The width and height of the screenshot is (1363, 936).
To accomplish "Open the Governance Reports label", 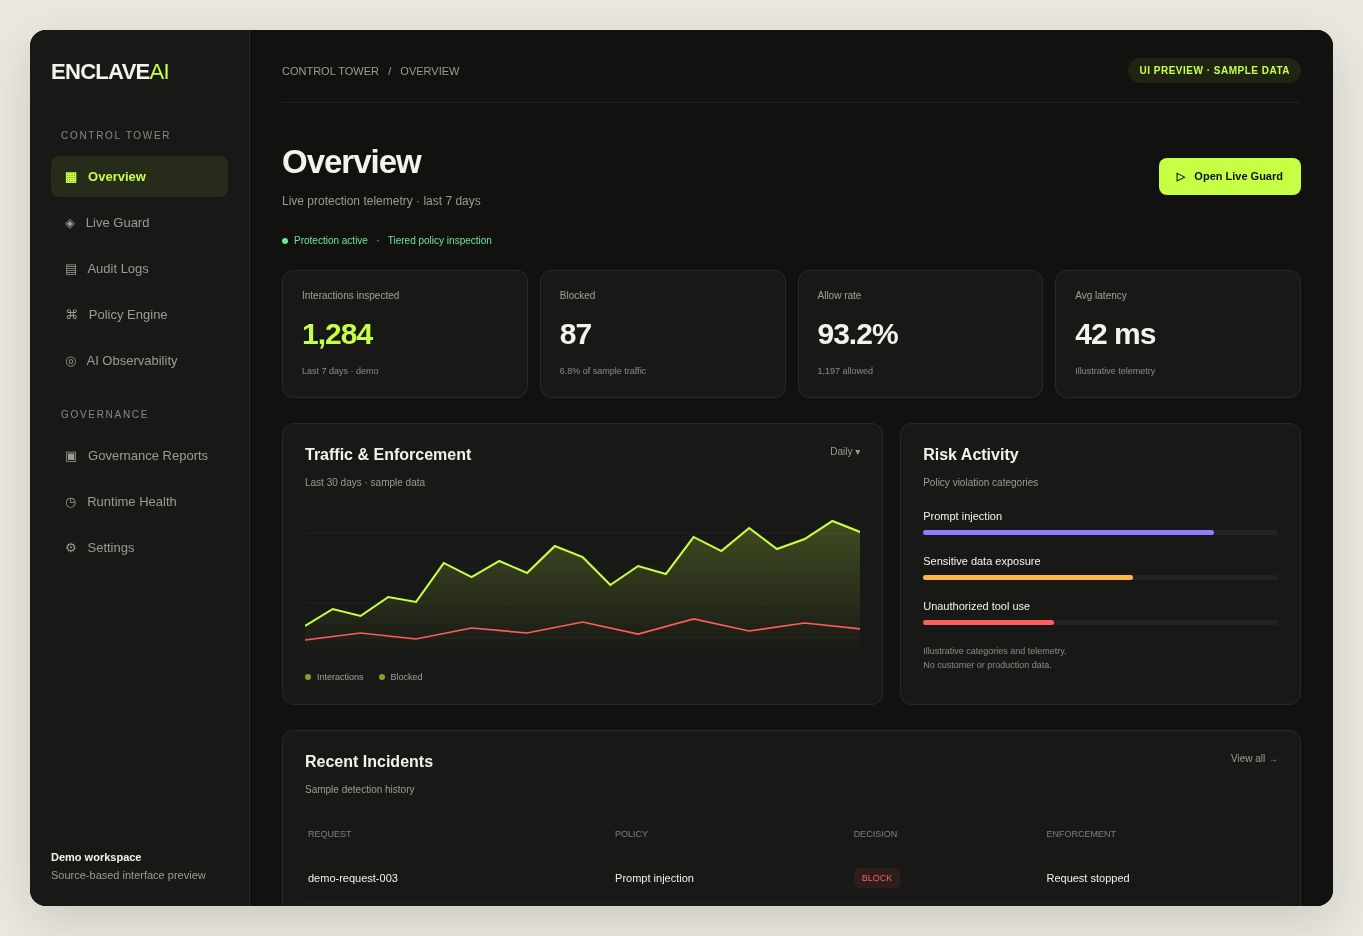I will (x=148, y=456).
